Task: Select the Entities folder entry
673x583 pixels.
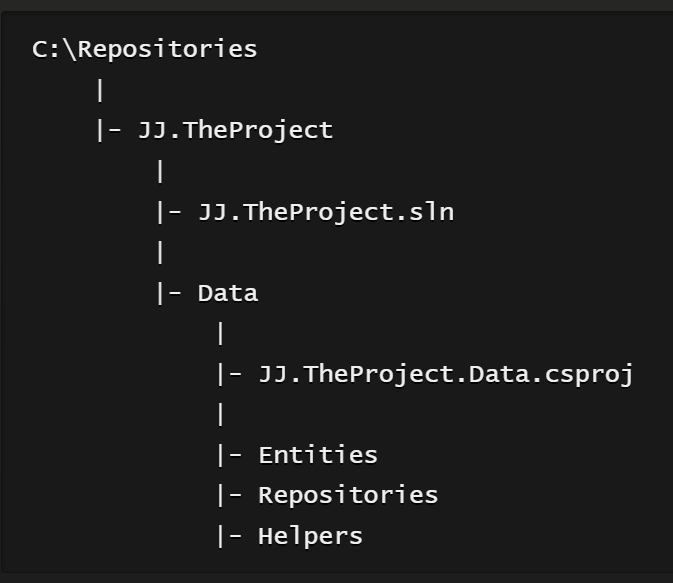Action: tap(318, 455)
